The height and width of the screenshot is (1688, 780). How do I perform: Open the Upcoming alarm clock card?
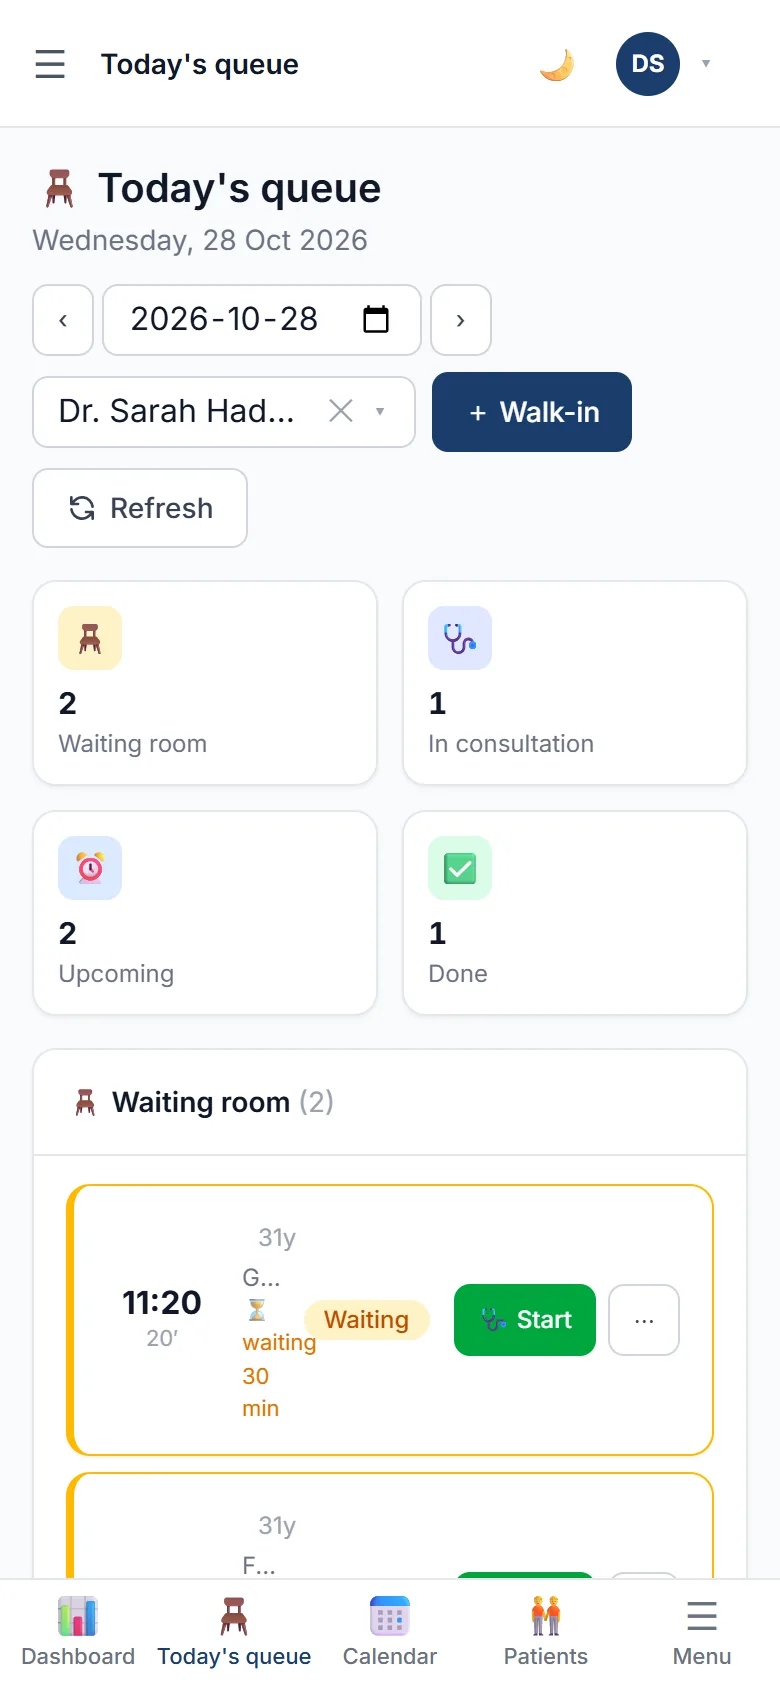(x=205, y=913)
